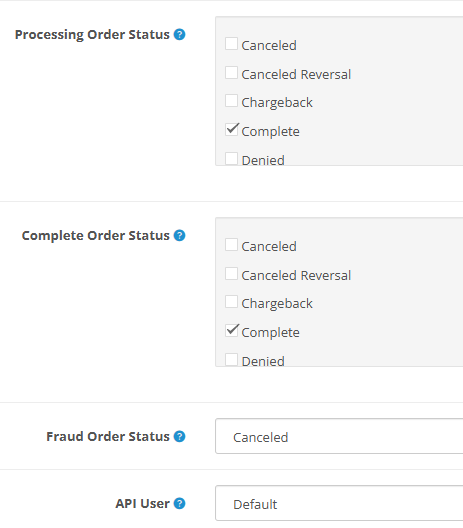Click the Fraud Order Status label
463x528 pixels.
click(x=108, y=436)
